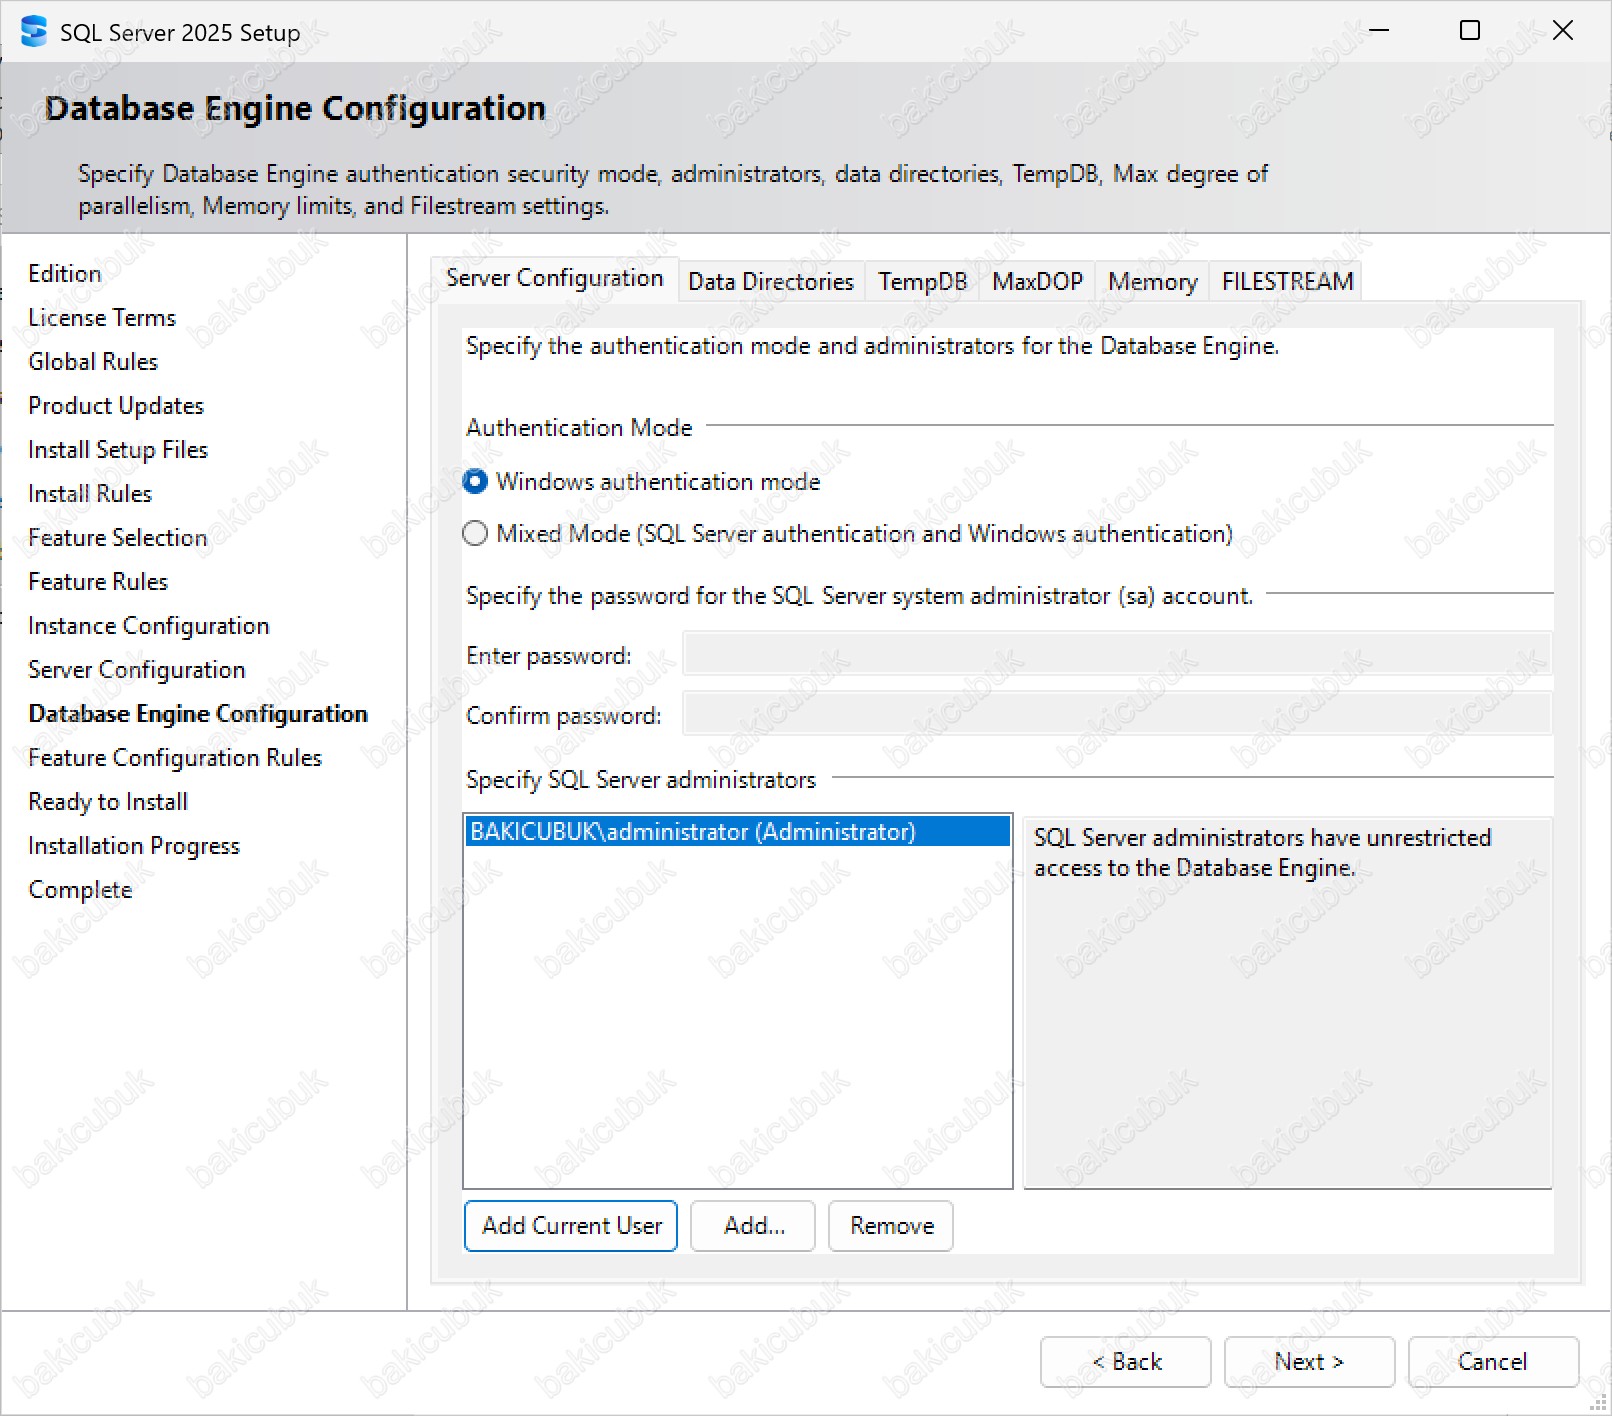Image resolution: width=1612 pixels, height=1416 pixels.
Task: Maximize the setup window
Action: [1469, 31]
